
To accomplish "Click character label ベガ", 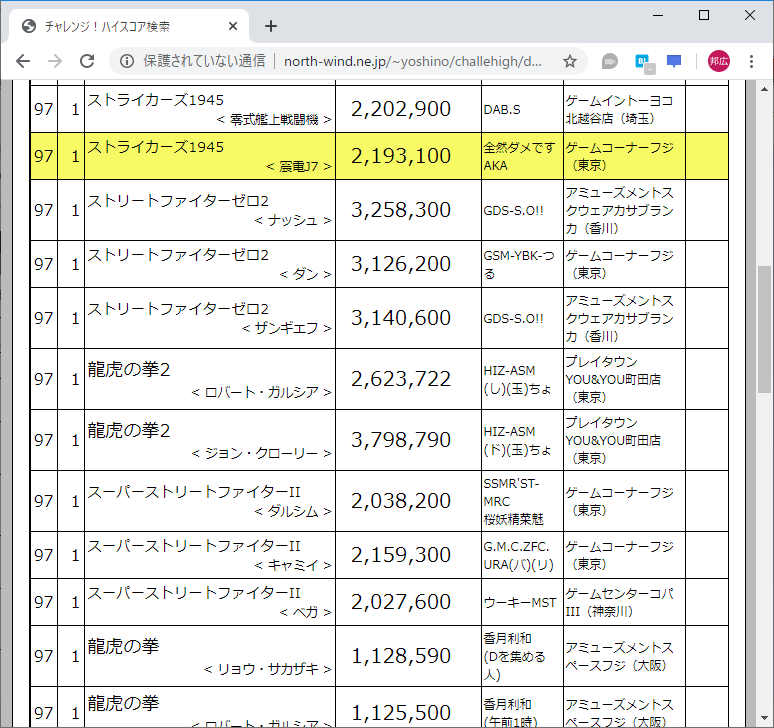I will (306, 613).
